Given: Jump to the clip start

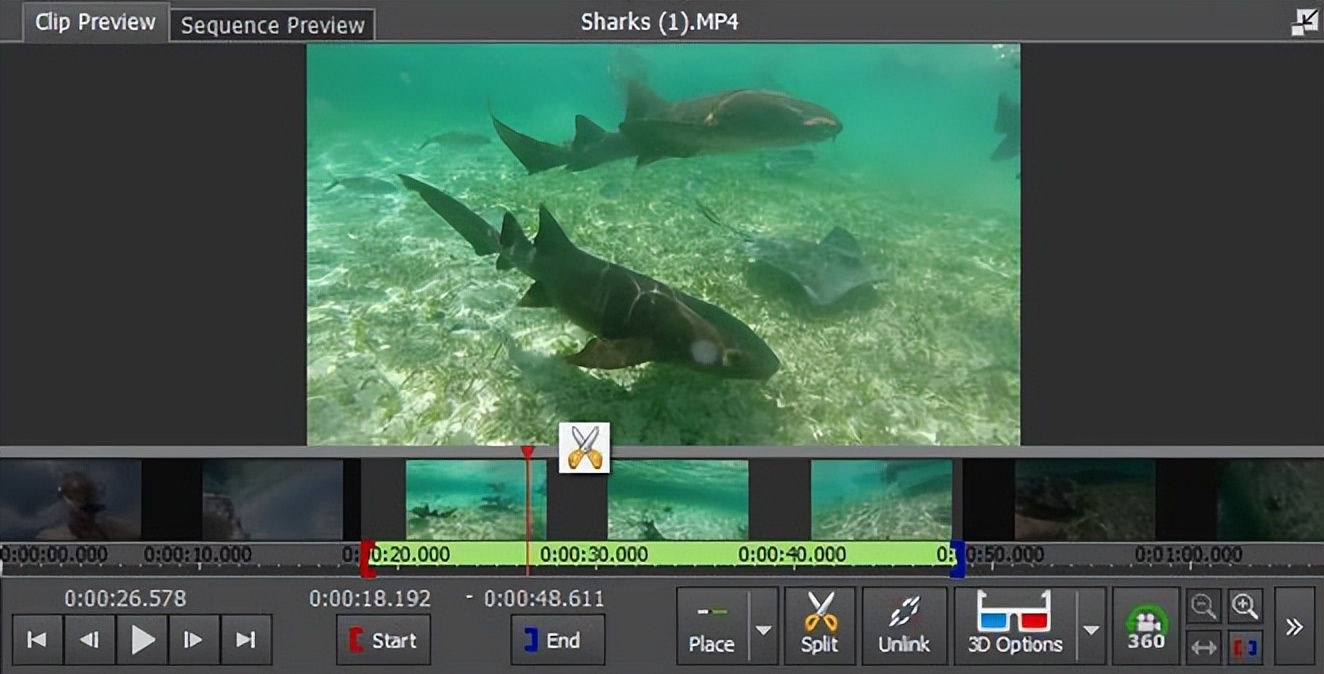Looking at the screenshot, I should point(37,640).
